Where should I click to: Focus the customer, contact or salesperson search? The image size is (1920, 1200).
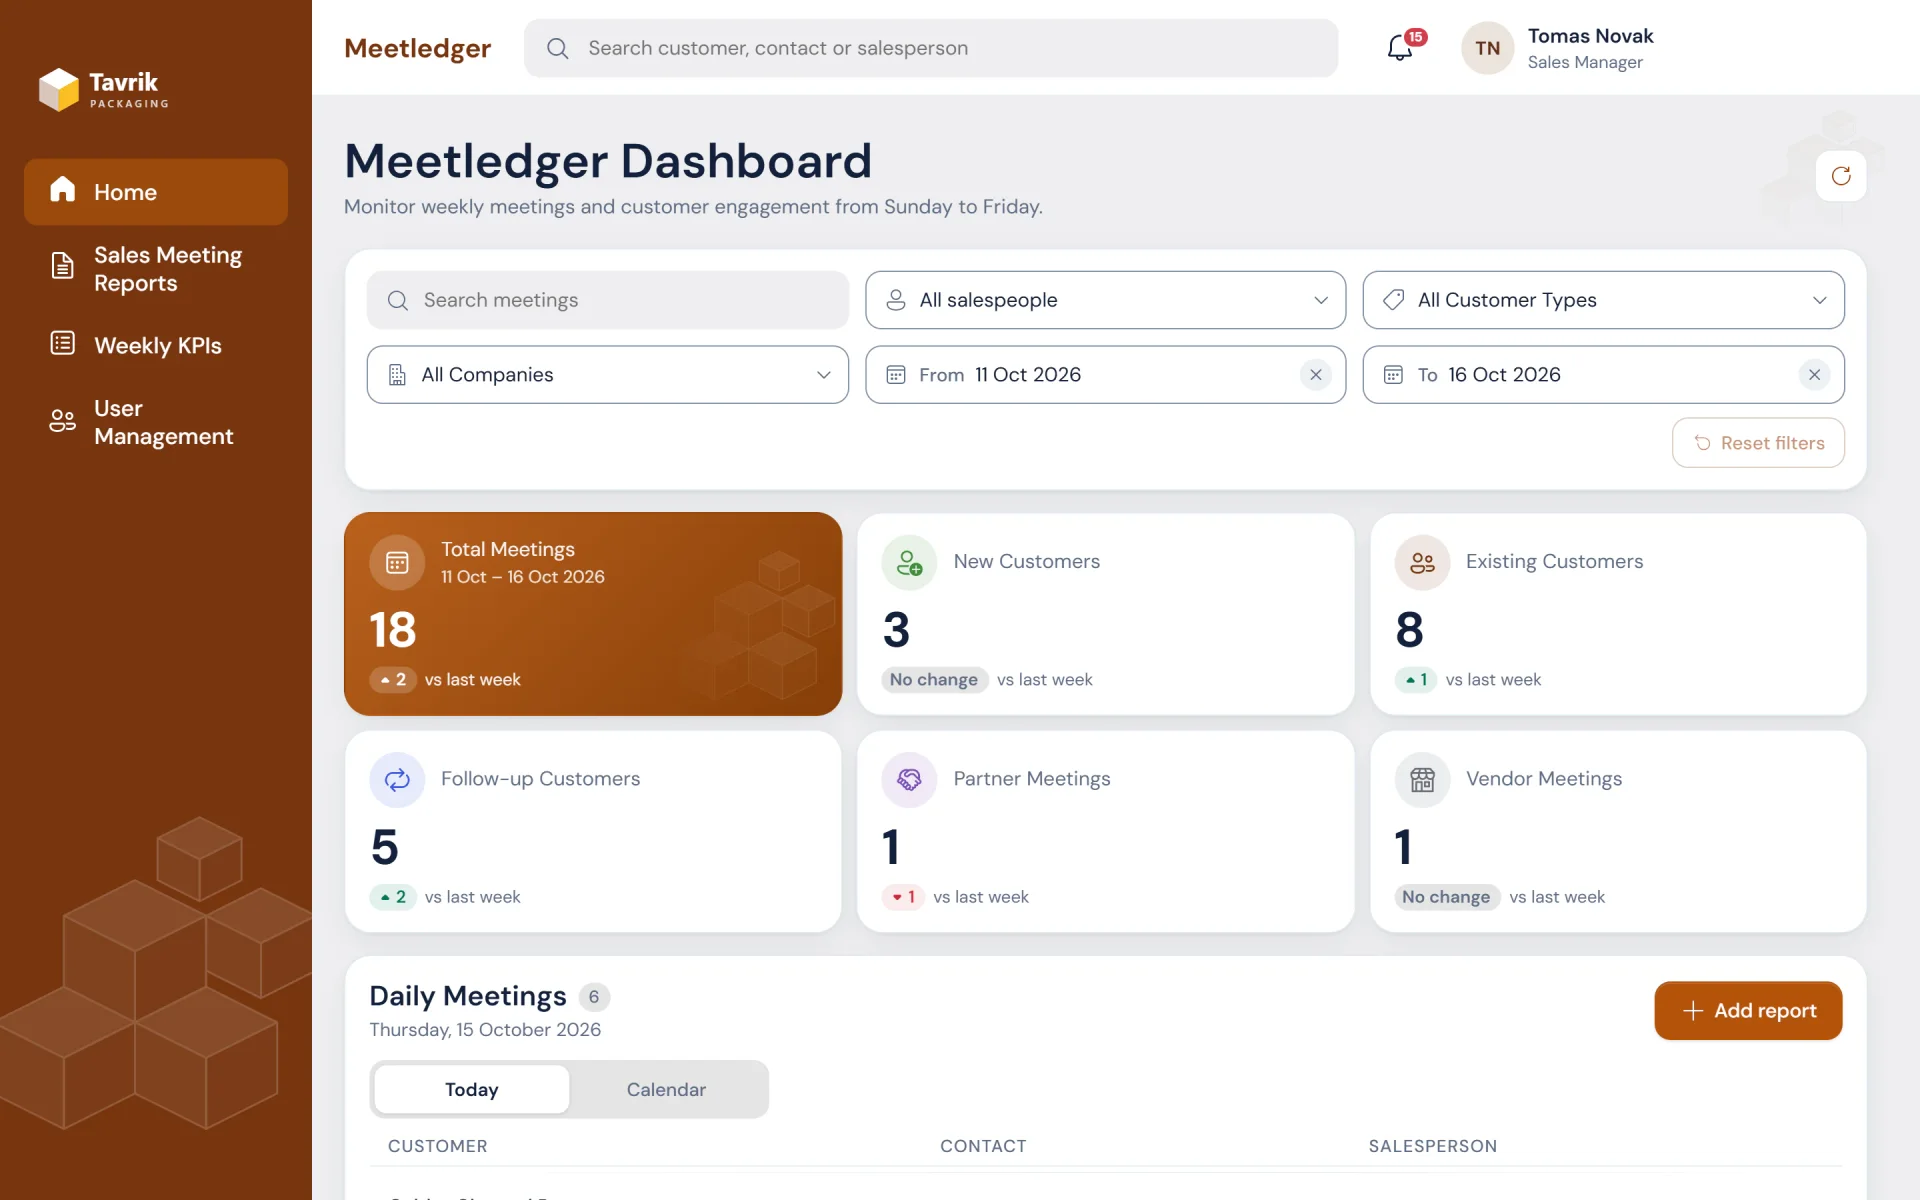(x=930, y=48)
